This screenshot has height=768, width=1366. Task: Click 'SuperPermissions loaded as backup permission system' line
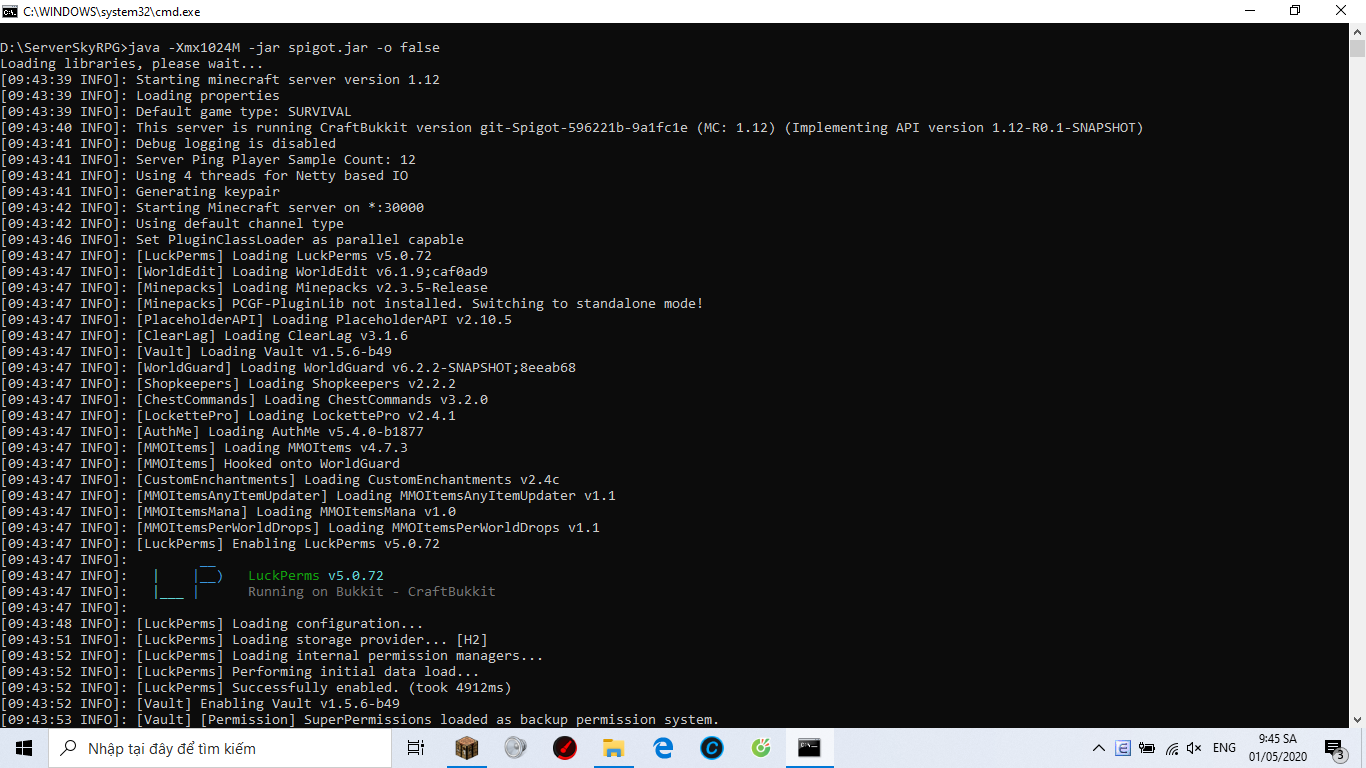360,720
